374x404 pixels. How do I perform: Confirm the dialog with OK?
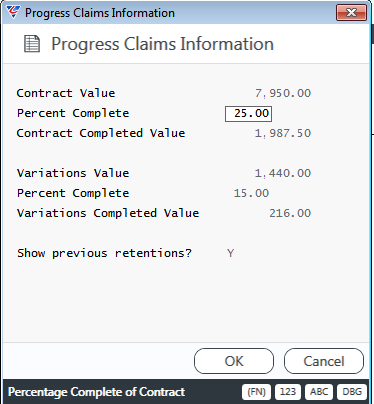[x=234, y=361]
